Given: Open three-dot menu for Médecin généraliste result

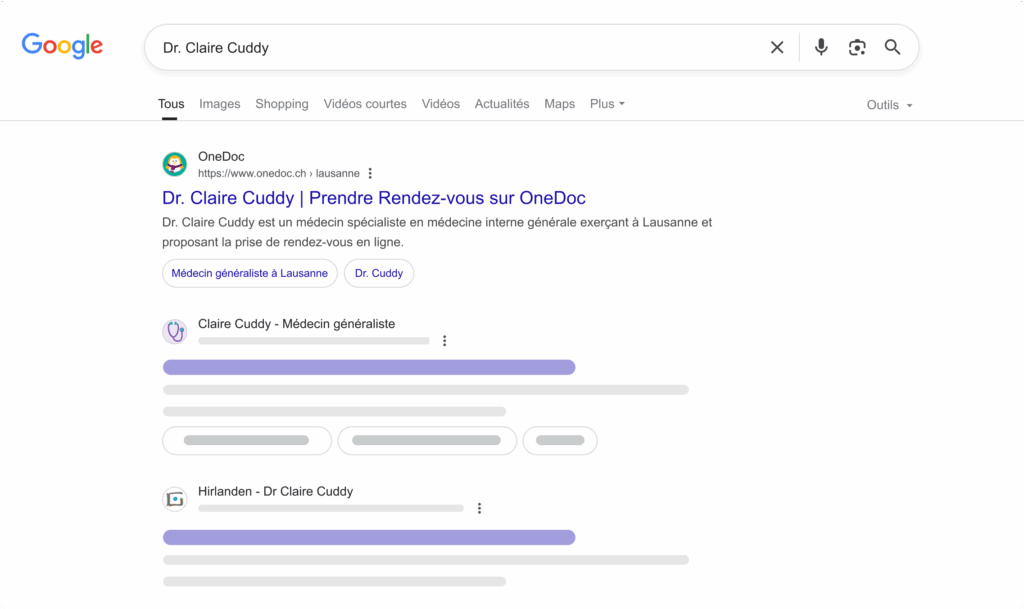Looking at the screenshot, I should tap(444, 341).
